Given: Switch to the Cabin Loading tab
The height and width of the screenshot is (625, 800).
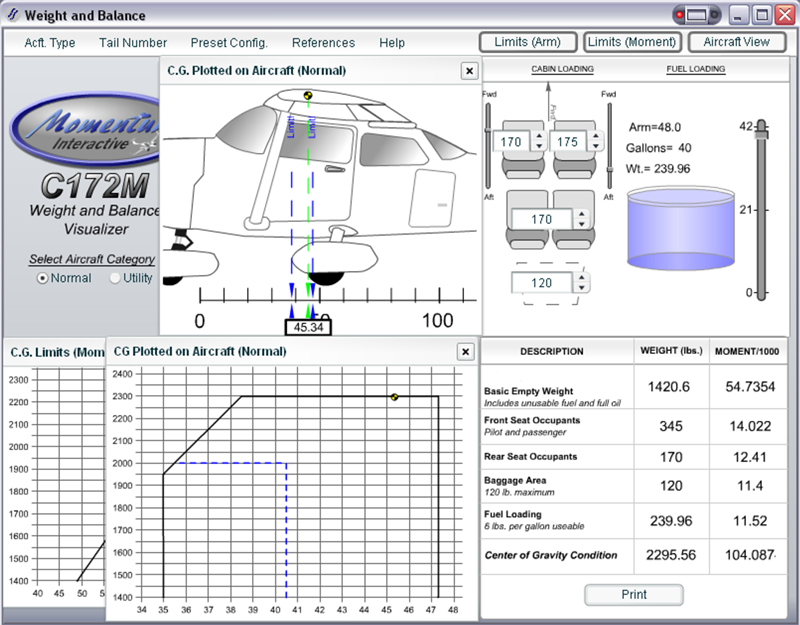Looking at the screenshot, I should [562, 69].
